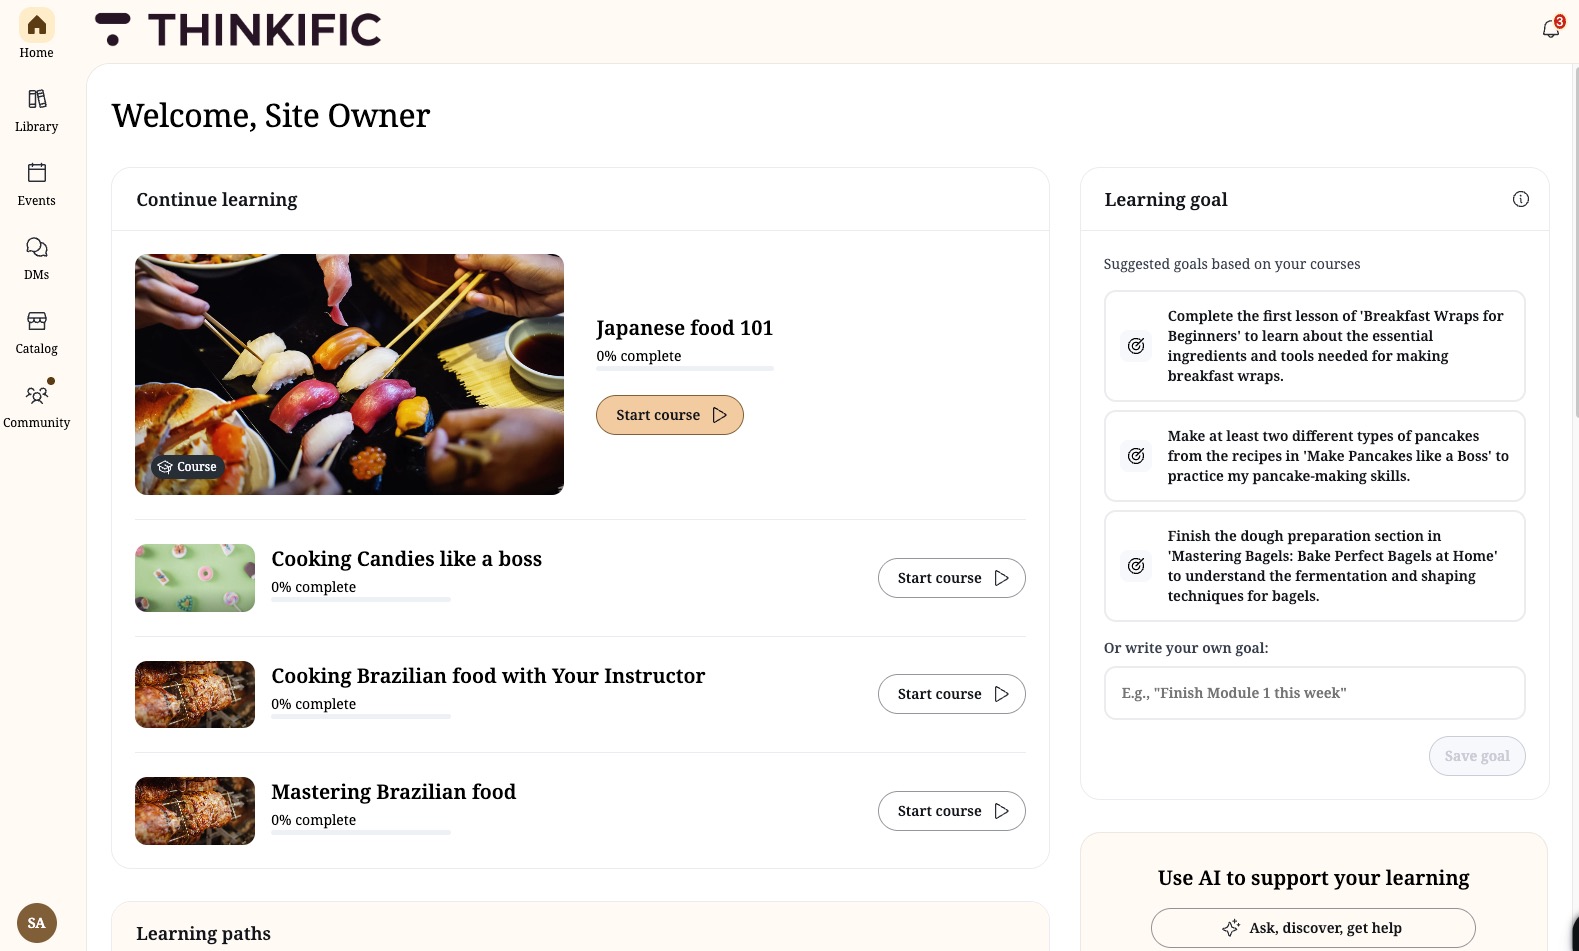Check the notifications bell icon
1579x951 pixels.
(1551, 29)
